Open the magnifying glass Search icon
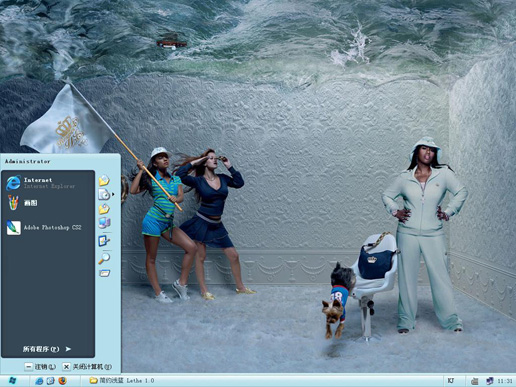This screenshot has height=387, width=516. 104,258
